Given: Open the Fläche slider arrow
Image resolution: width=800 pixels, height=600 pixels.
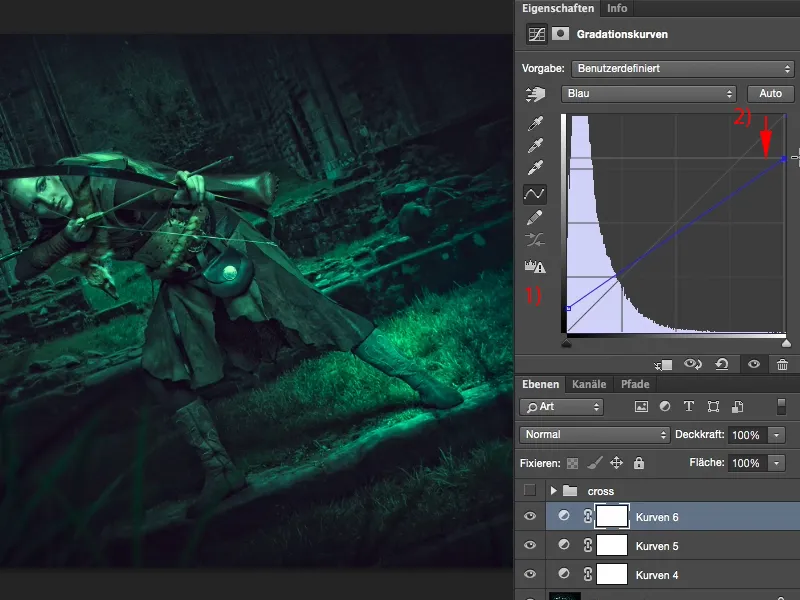Looking at the screenshot, I should [777, 463].
